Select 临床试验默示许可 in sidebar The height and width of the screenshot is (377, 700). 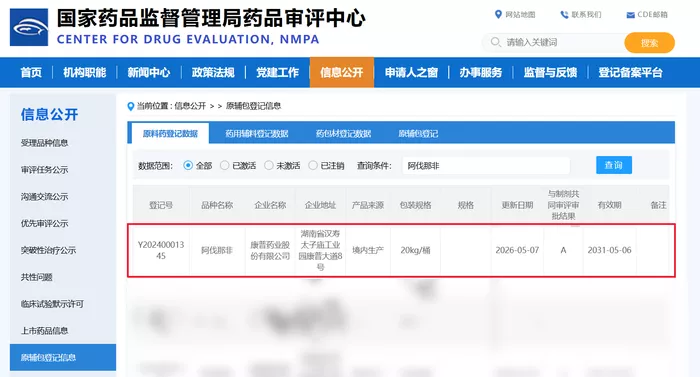click(x=52, y=304)
